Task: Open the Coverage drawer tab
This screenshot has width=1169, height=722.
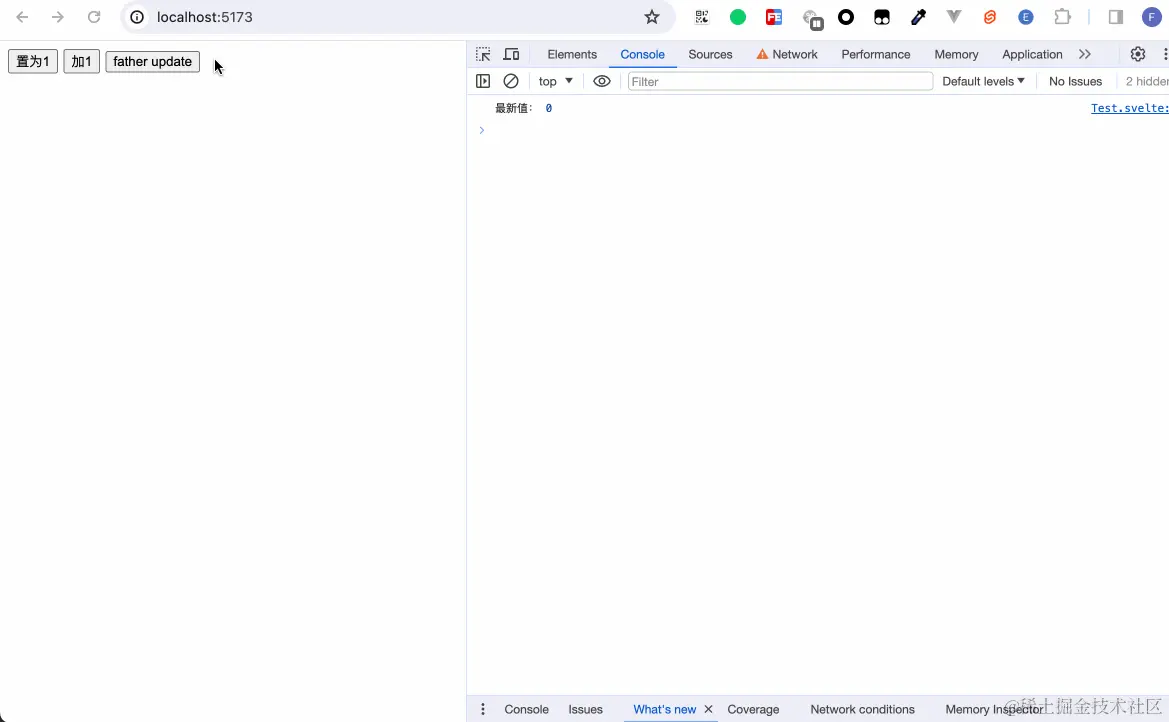Action: click(x=753, y=709)
